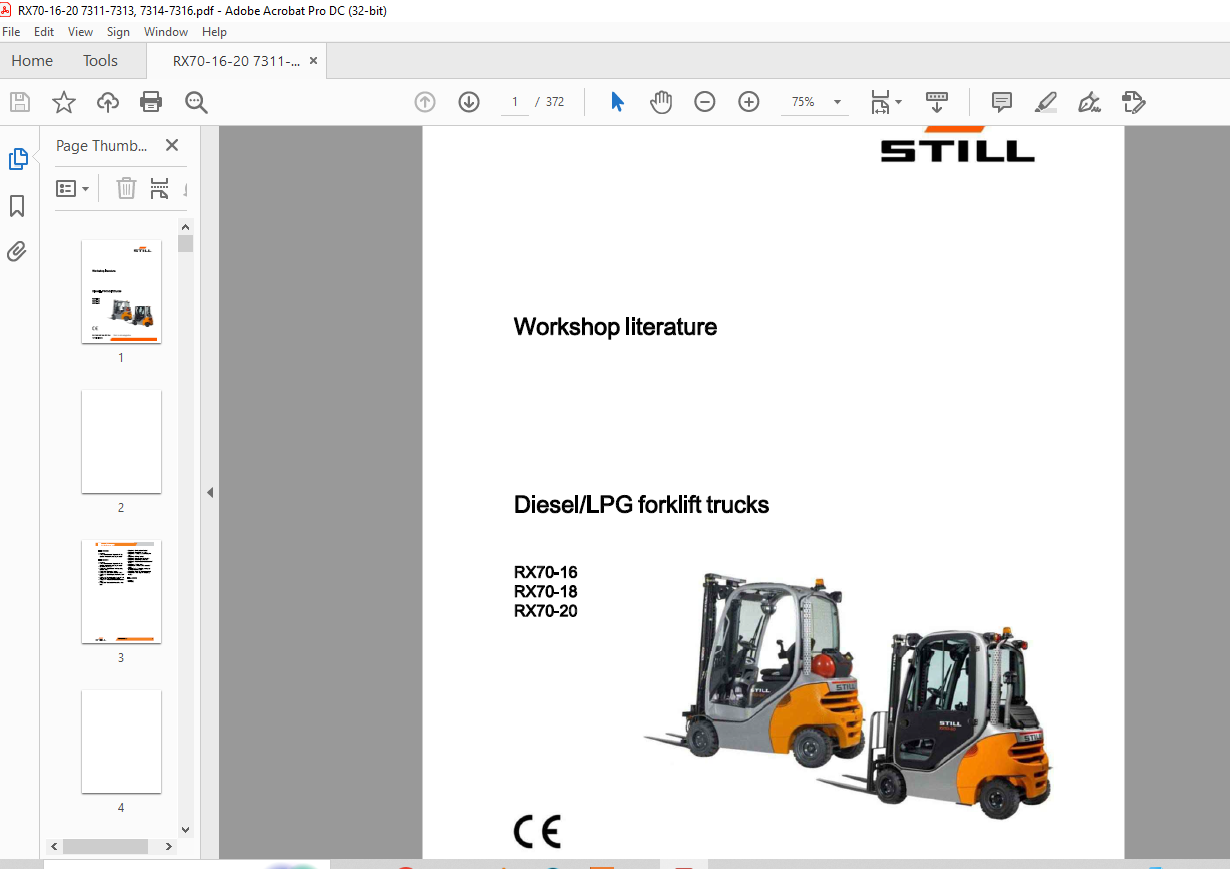The height and width of the screenshot is (869, 1230).
Task: Open the Bookmarks sidebar icon
Action: (x=17, y=206)
